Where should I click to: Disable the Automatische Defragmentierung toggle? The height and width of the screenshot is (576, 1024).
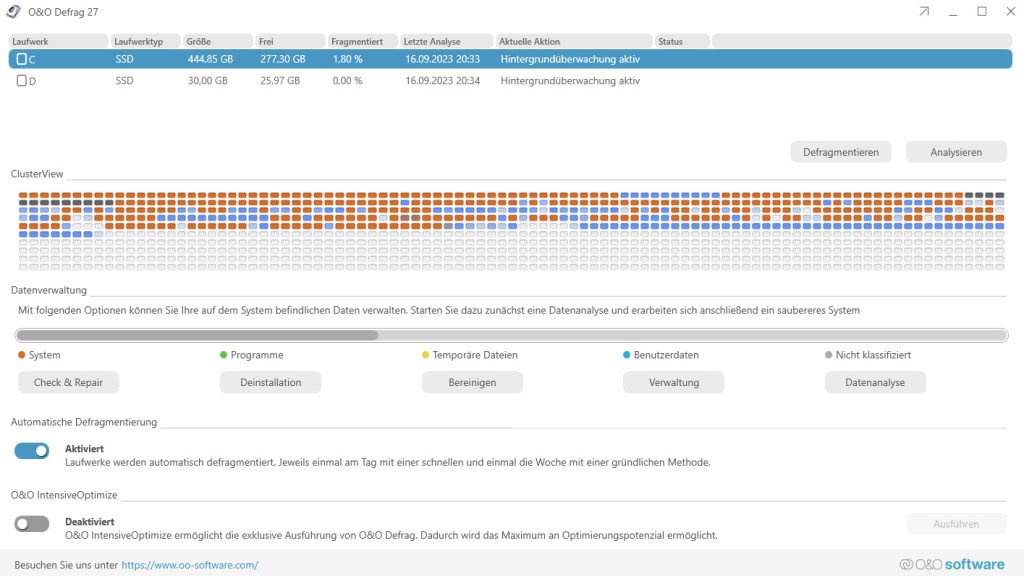tap(32, 451)
